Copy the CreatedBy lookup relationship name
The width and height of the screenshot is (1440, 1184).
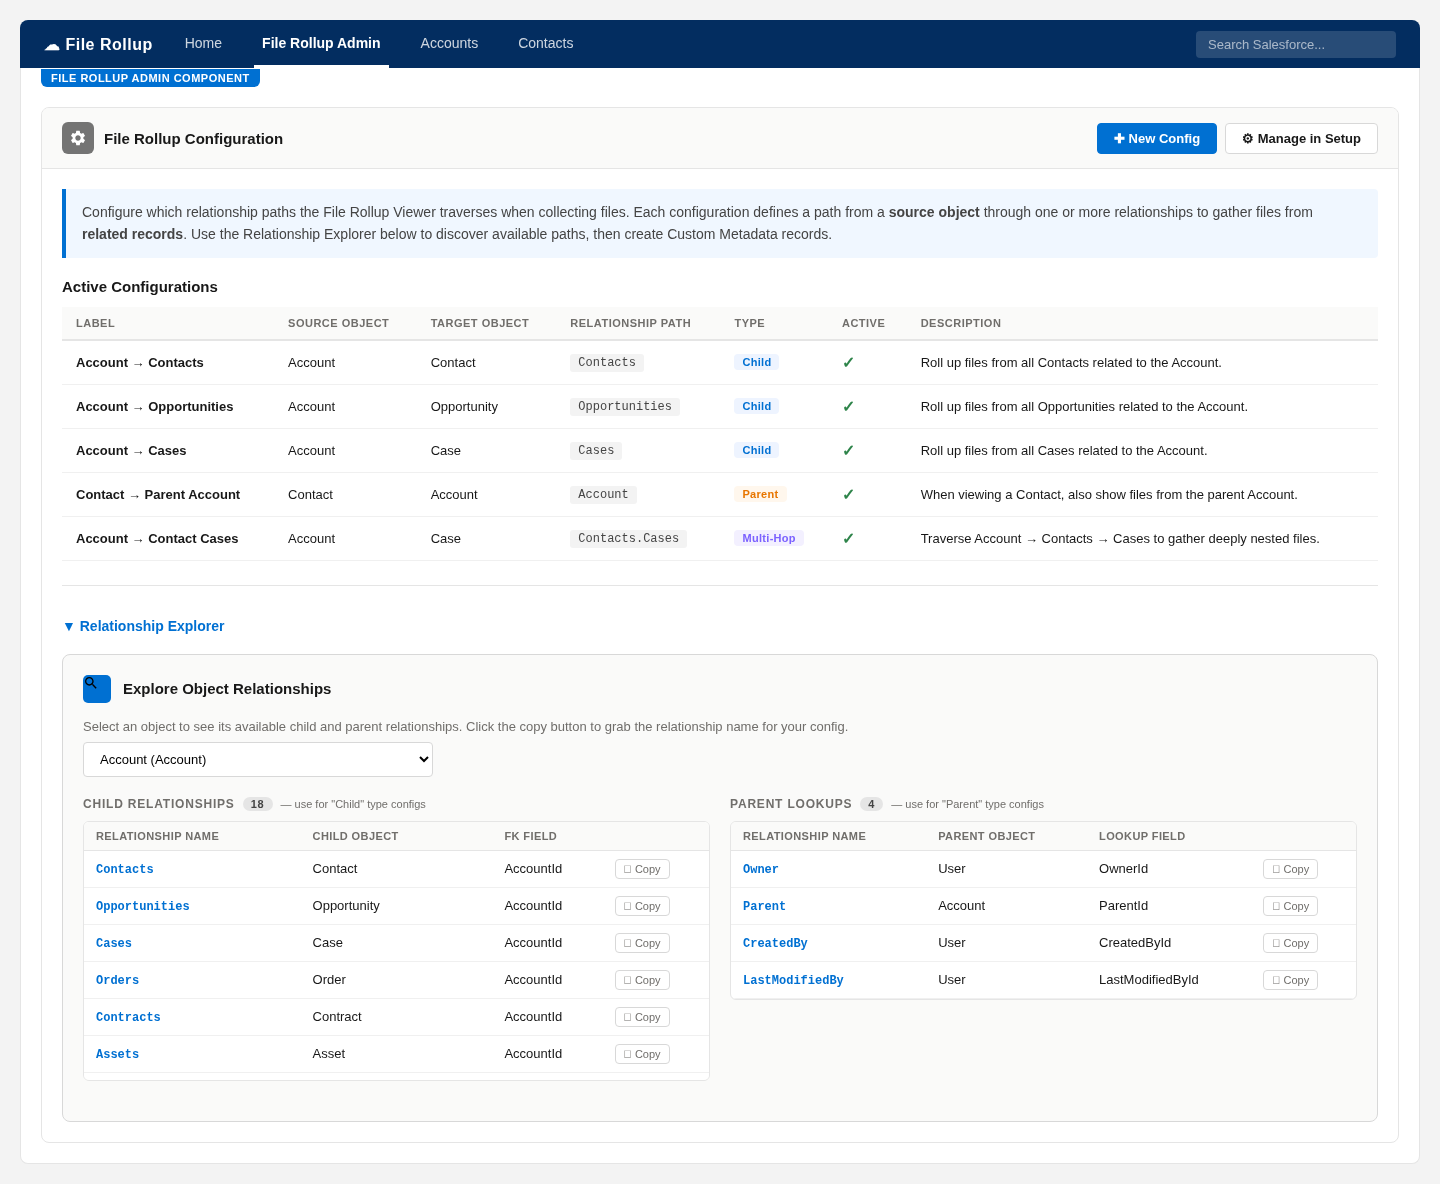point(1290,943)
